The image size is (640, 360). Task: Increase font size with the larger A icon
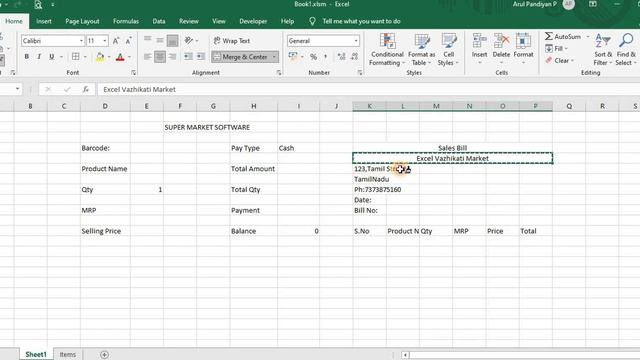click(116, 41)
